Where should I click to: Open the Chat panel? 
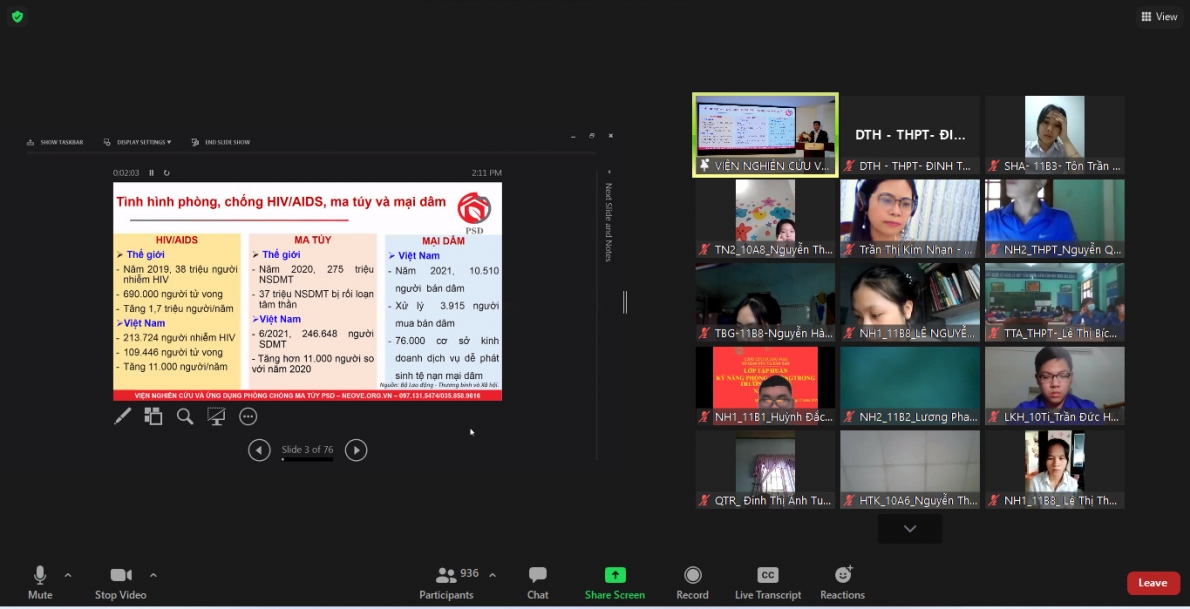pyautogui.click(x=537, y=581)
